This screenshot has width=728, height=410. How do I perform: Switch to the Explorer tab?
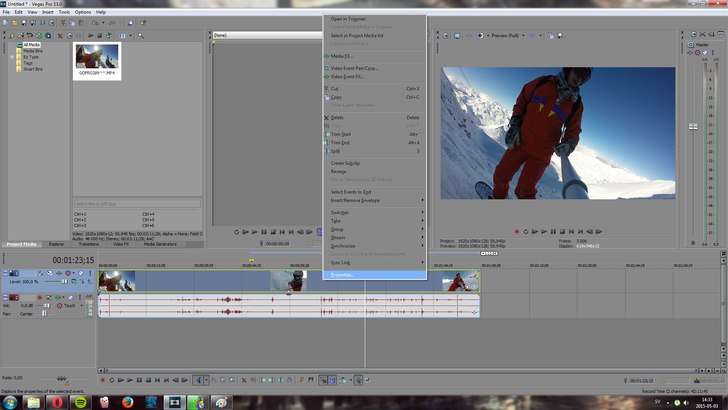56,244
